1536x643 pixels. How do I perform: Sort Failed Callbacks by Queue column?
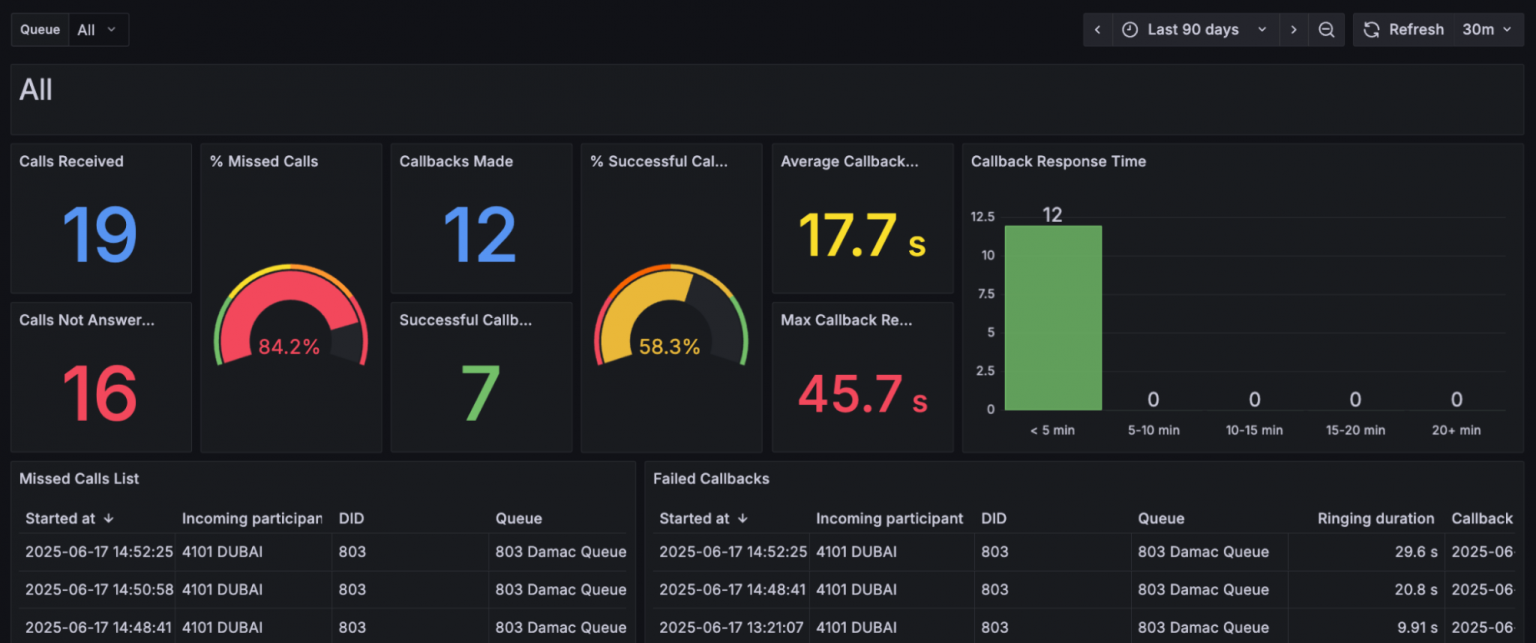[x=1161, y=518]
